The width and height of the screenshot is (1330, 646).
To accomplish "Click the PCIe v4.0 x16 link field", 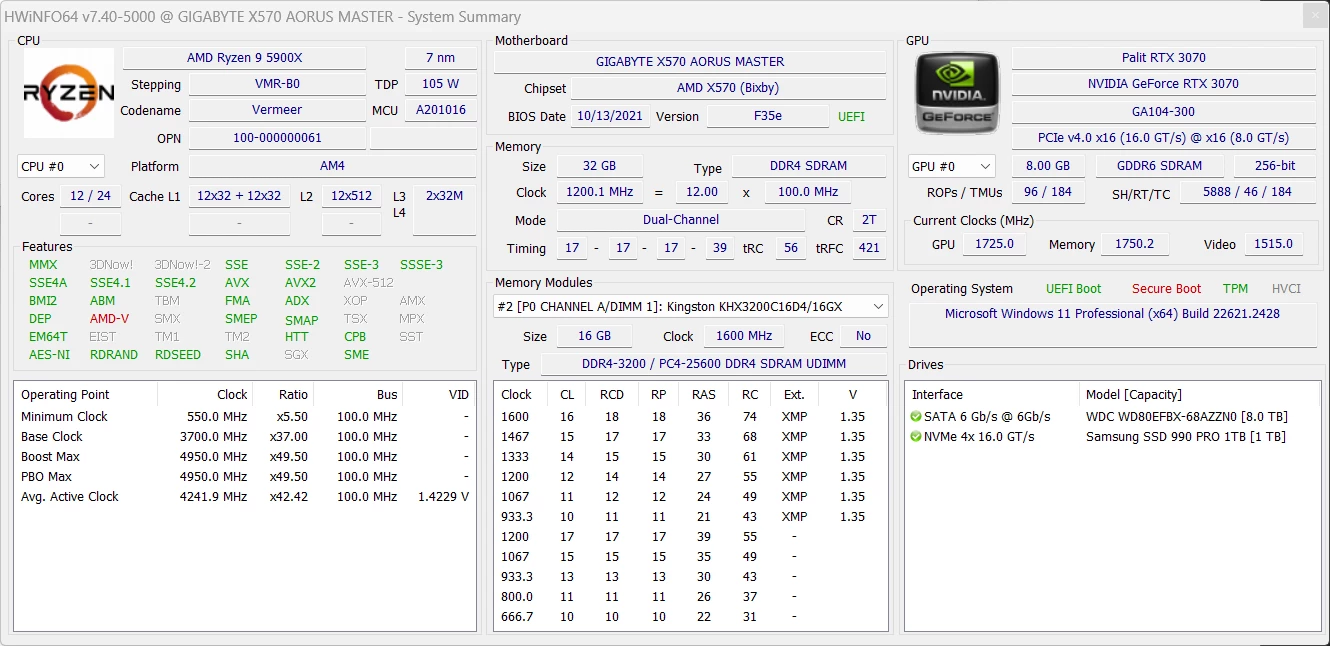I will click(x=1163, y=138).
